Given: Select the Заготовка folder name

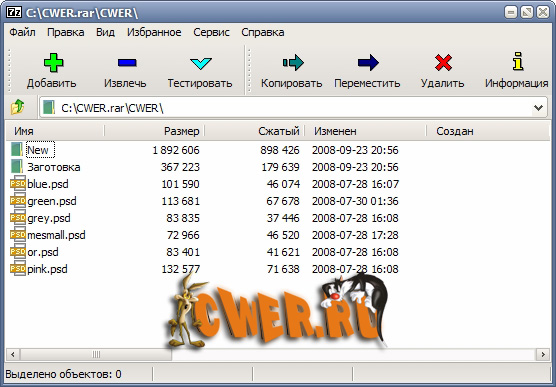Looking at the screenshot, I should coord(54,167).
